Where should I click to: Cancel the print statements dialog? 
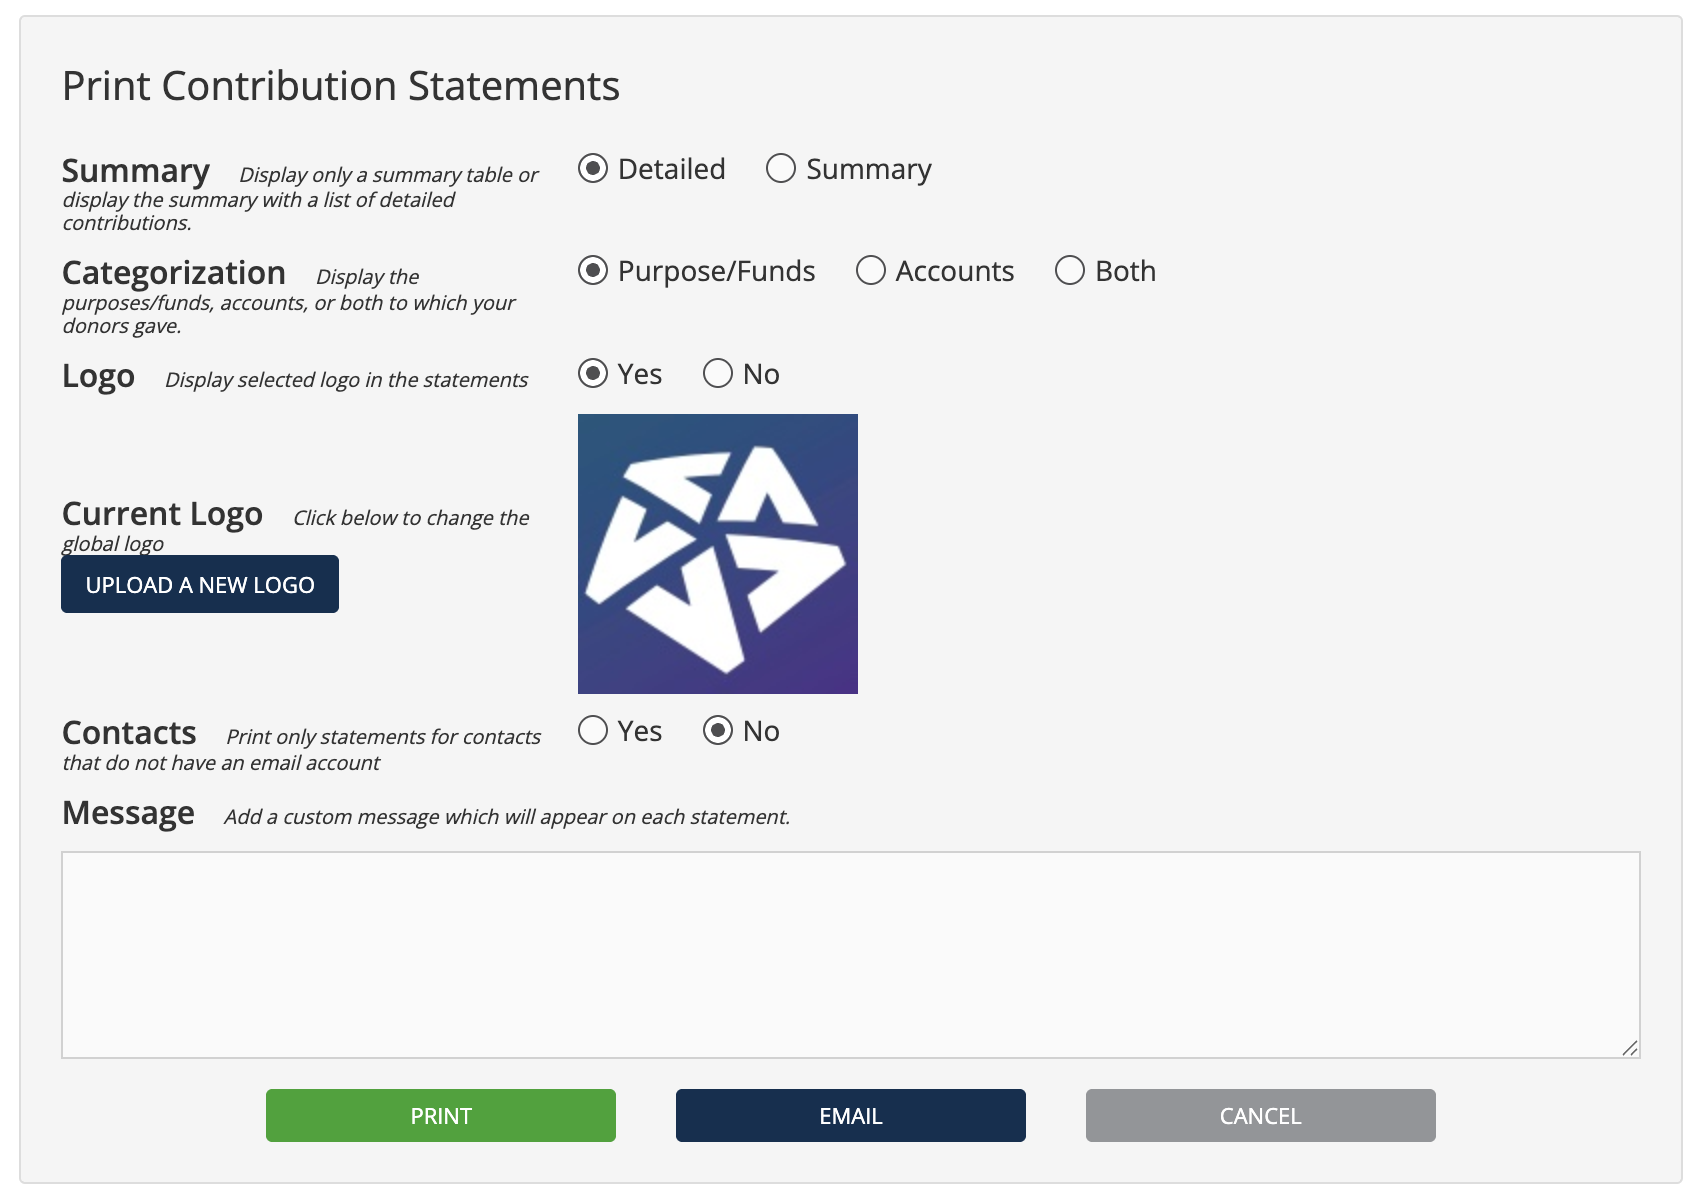click(1261, 1116)
